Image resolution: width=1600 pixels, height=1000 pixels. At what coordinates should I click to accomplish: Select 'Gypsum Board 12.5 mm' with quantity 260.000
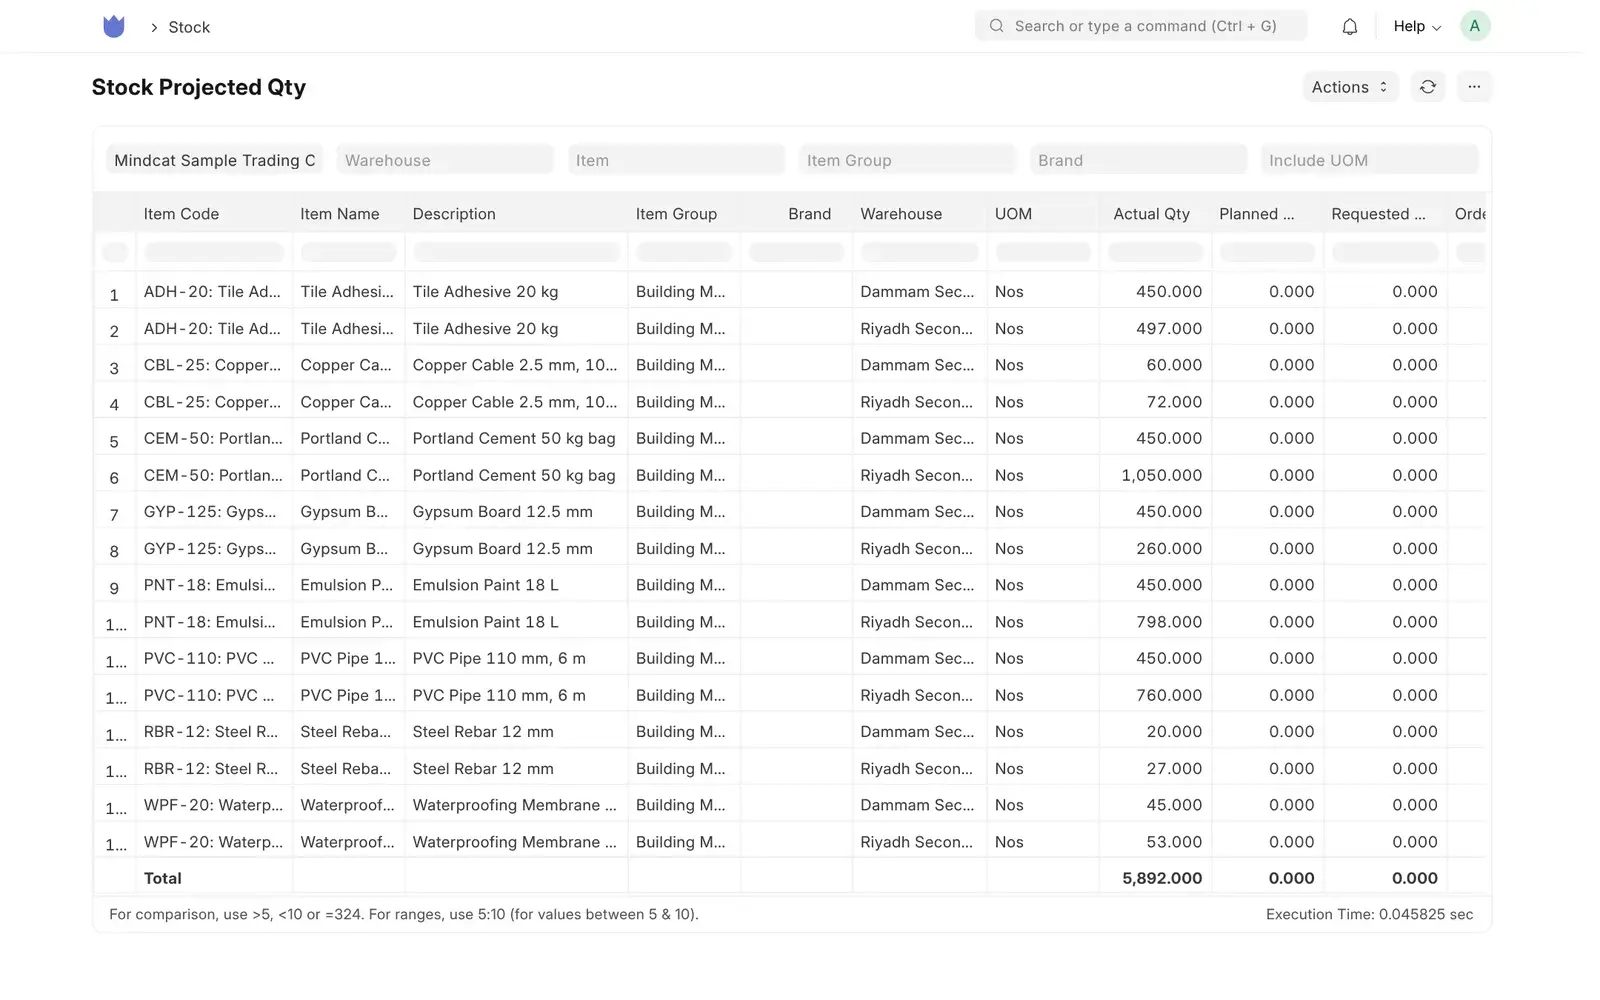click(x=502, y=549)
